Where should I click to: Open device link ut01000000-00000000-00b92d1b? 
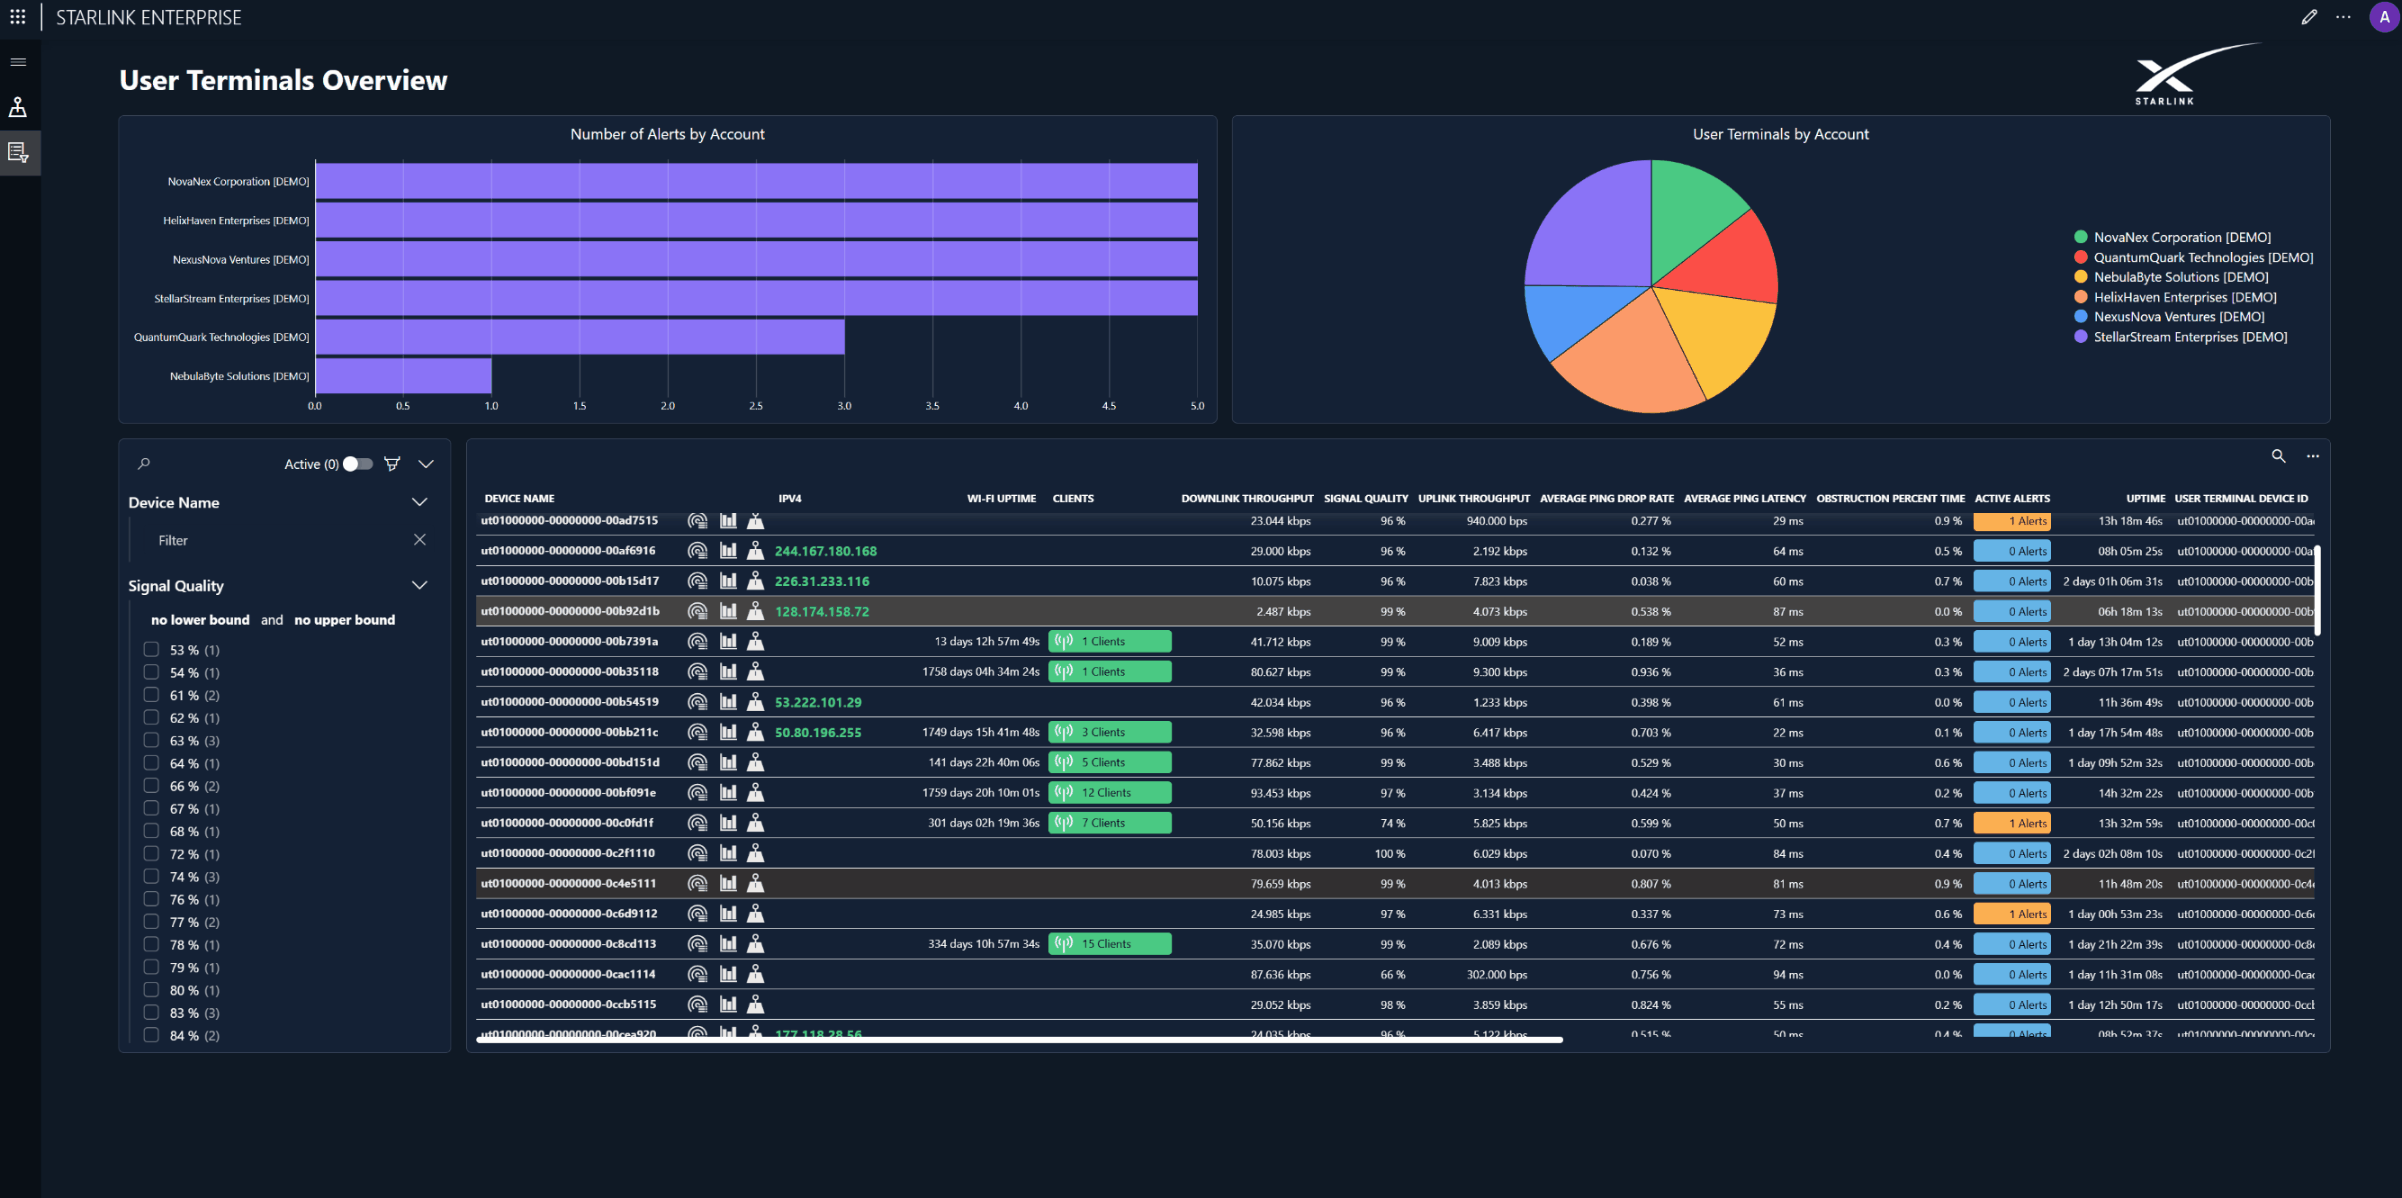point(570,611)
